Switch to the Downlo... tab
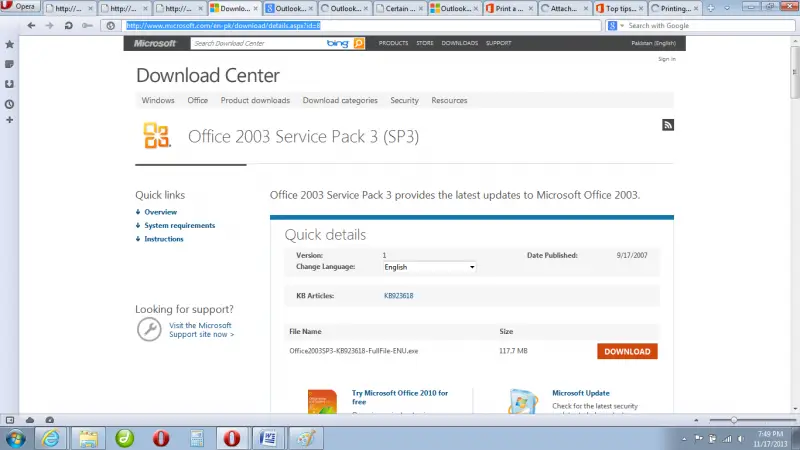Image resolution: width=800 pixels, height=450 pixels. [x=235, y=8]
